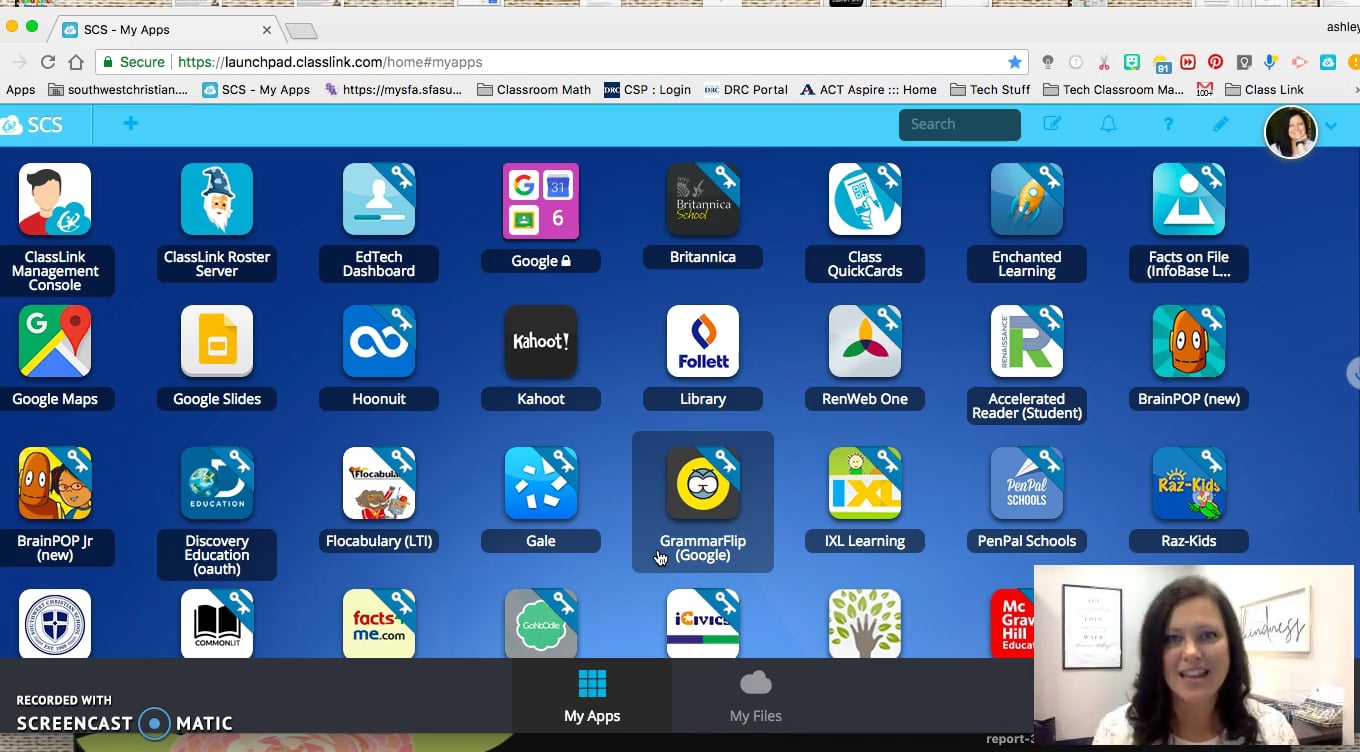
Task: Open the ClassLink Management Console app
Action: point(55,200)
